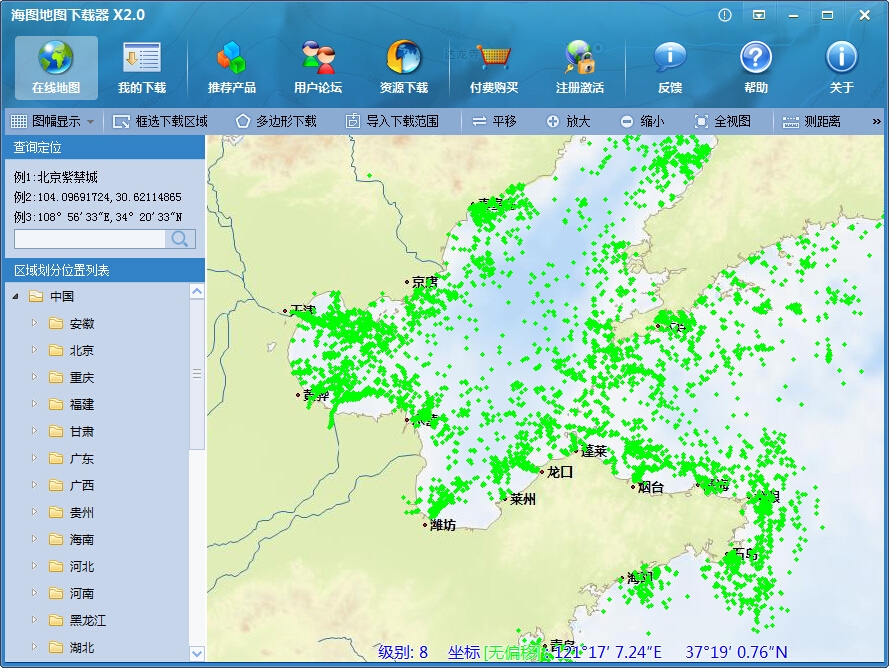
Task: Expand the 贵州 folder arrow
Action: (34, 512)
